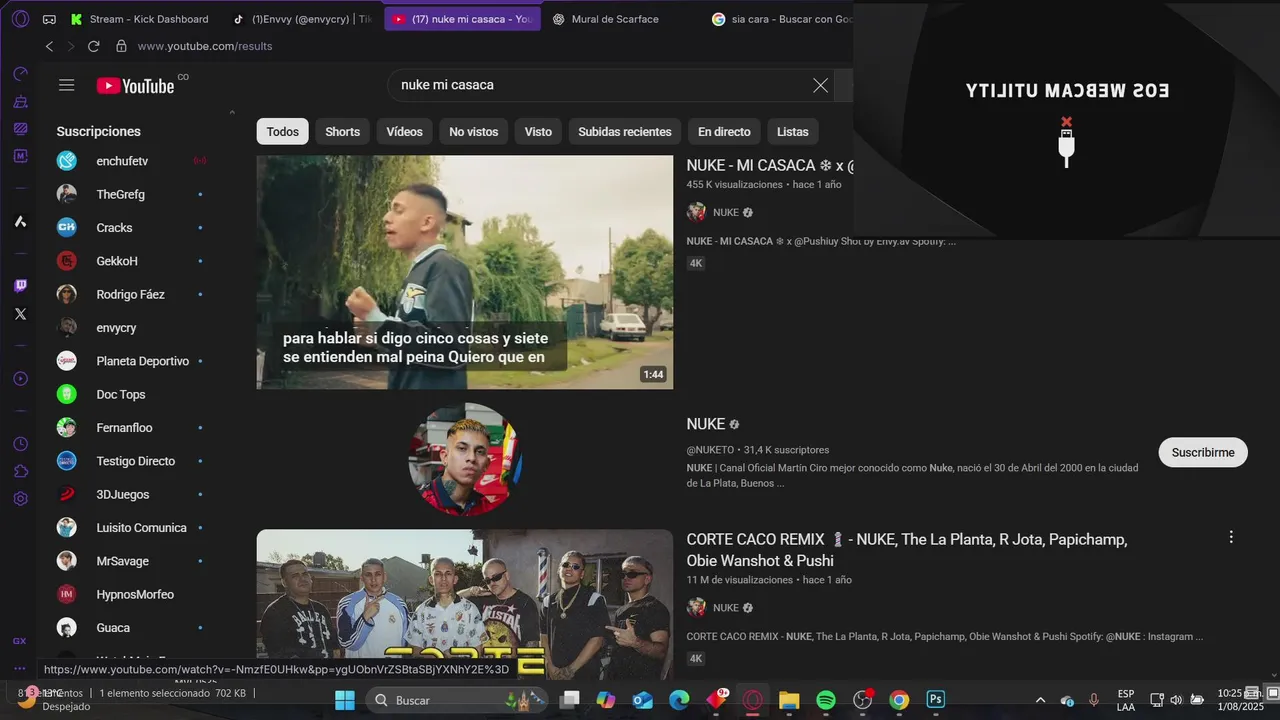The image size is (1280, 720).
Task: Open extensions cube icon in Opera sidebar
Action: (x=20, y=471)
